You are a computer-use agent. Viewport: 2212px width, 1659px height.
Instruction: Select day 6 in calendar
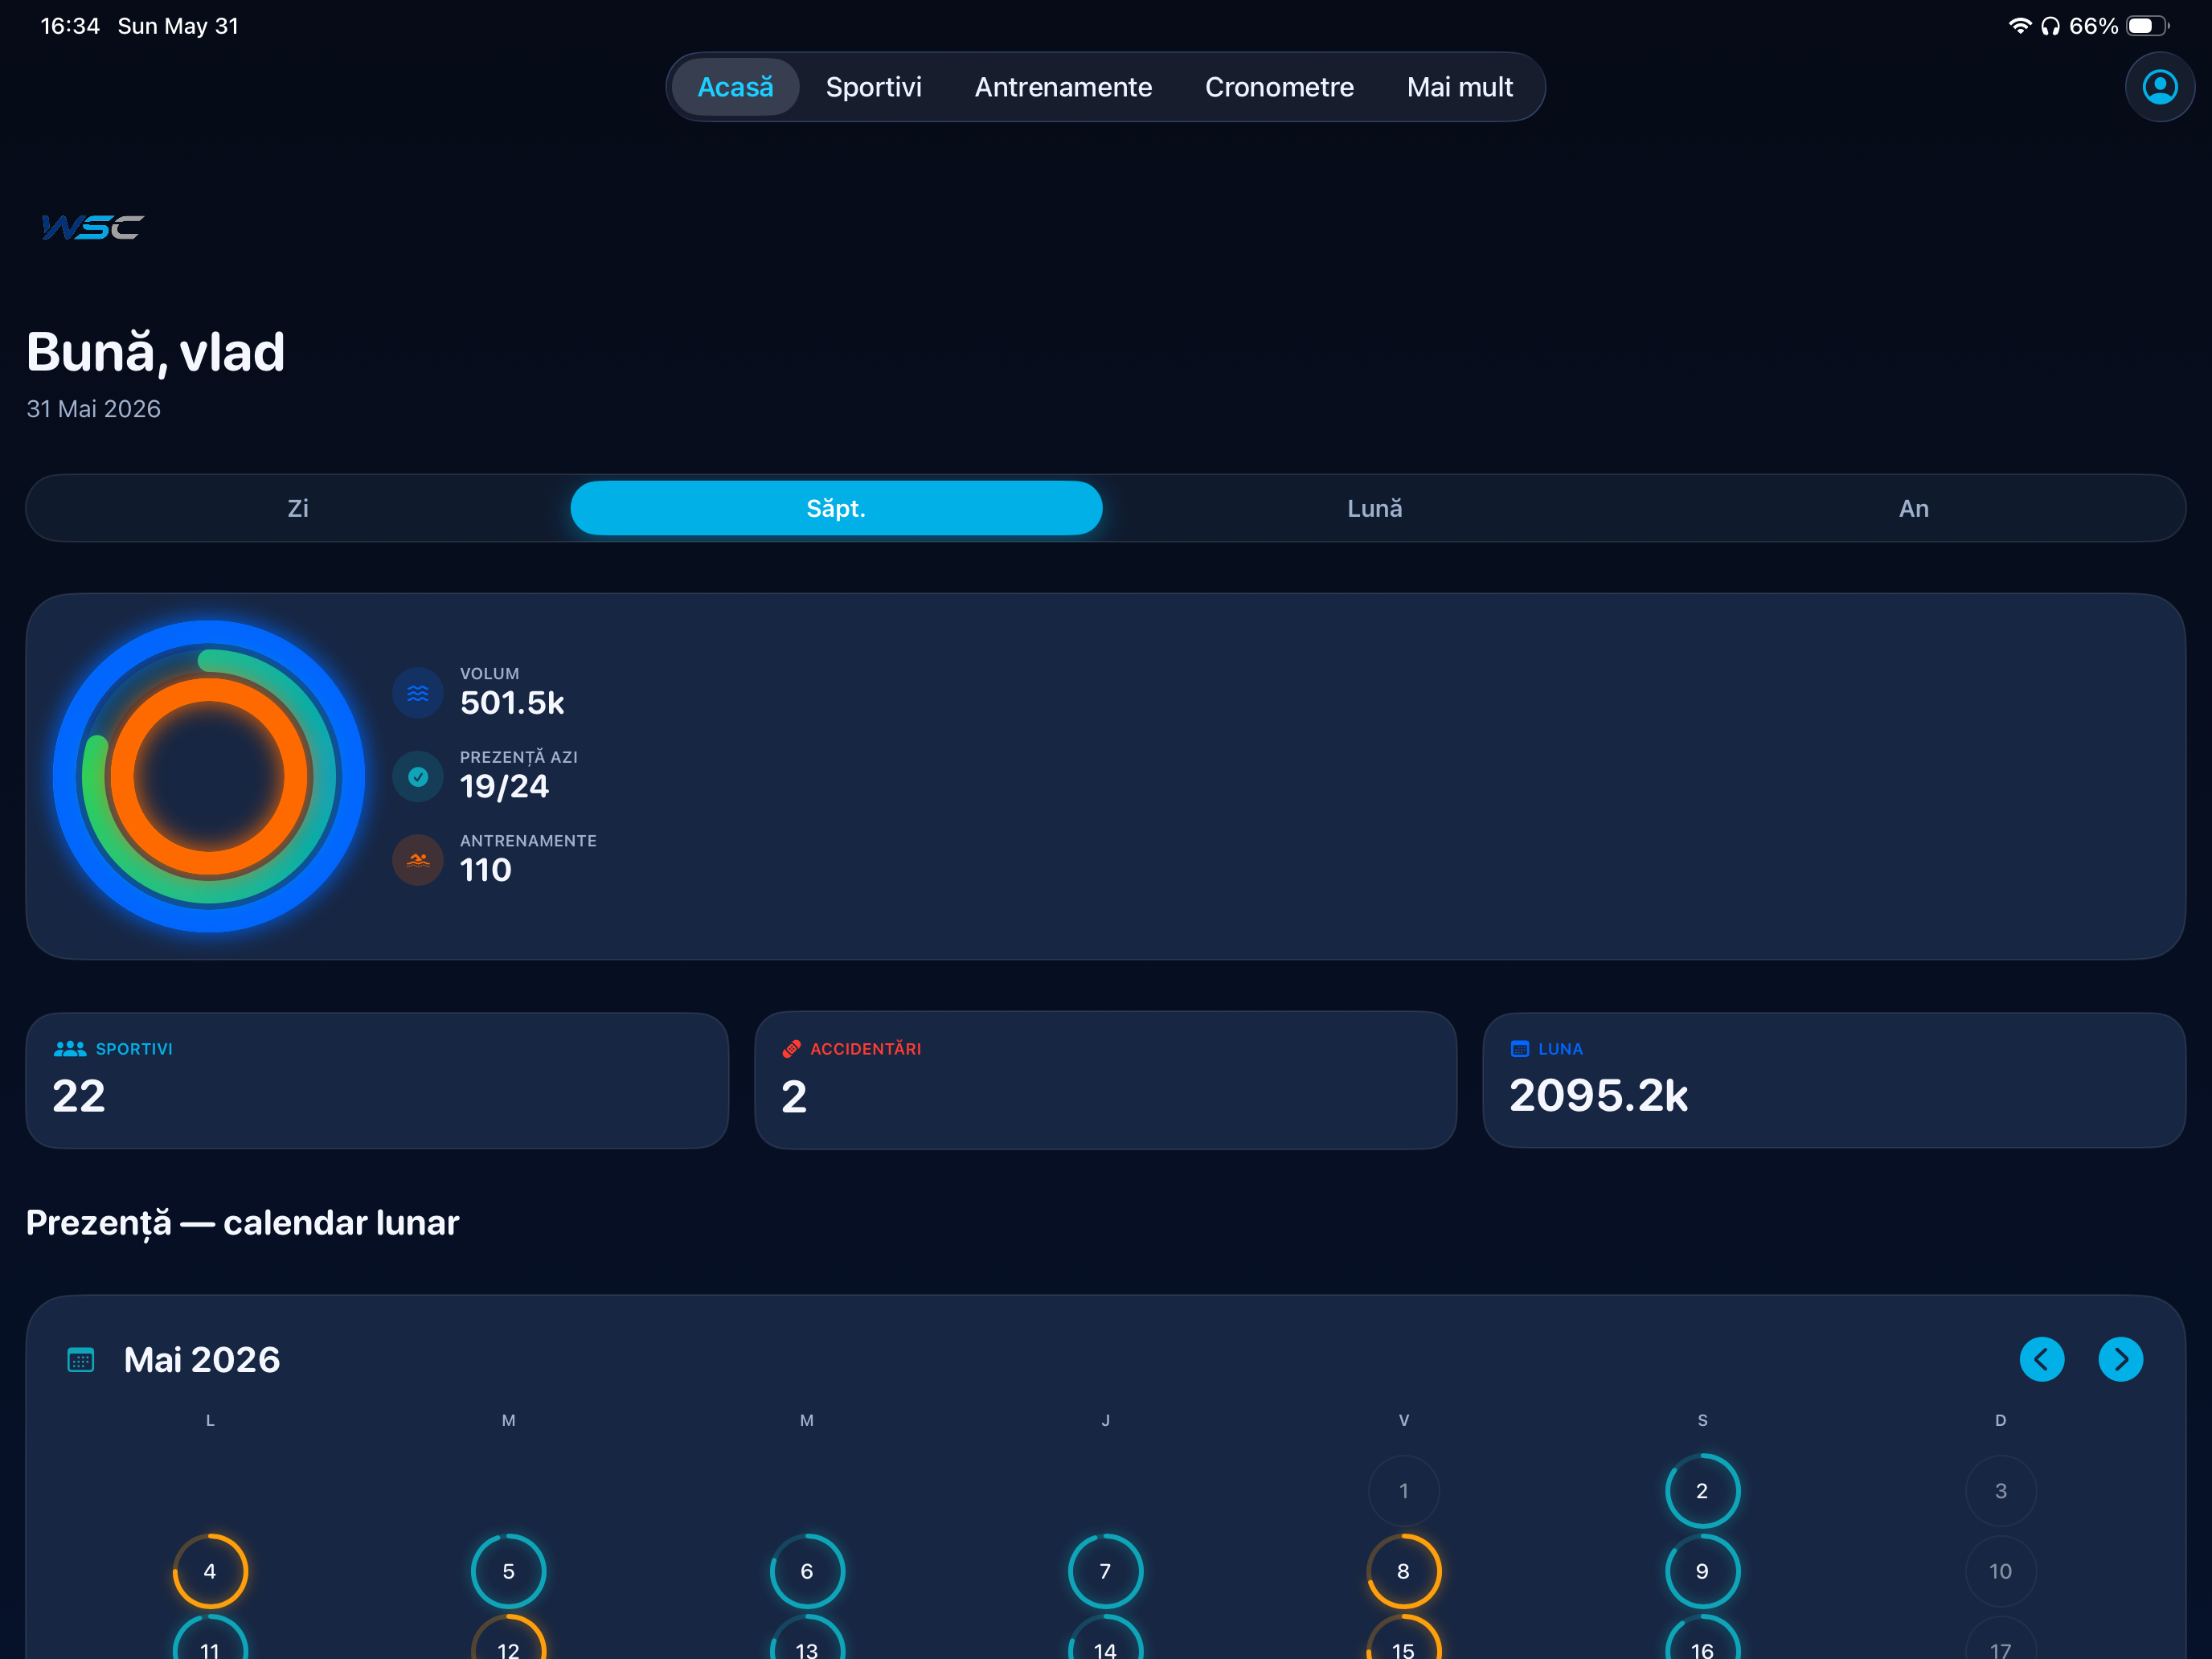tap(807, 1571)
